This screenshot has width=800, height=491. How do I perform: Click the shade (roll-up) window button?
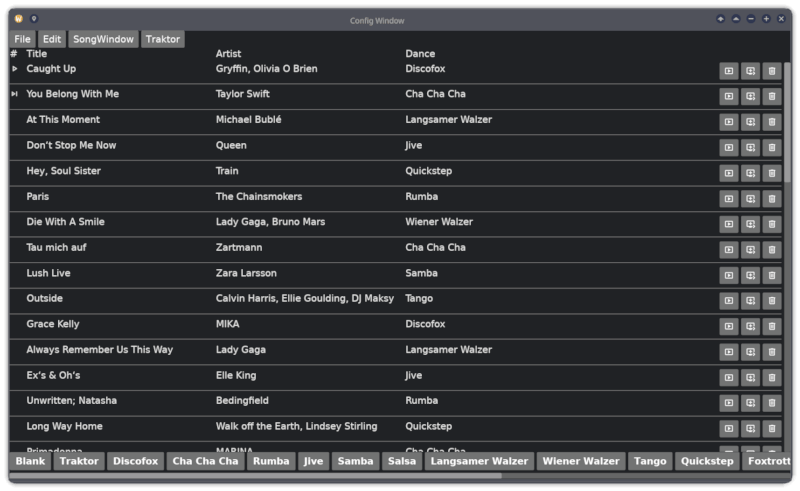click(x=736, y=19)
